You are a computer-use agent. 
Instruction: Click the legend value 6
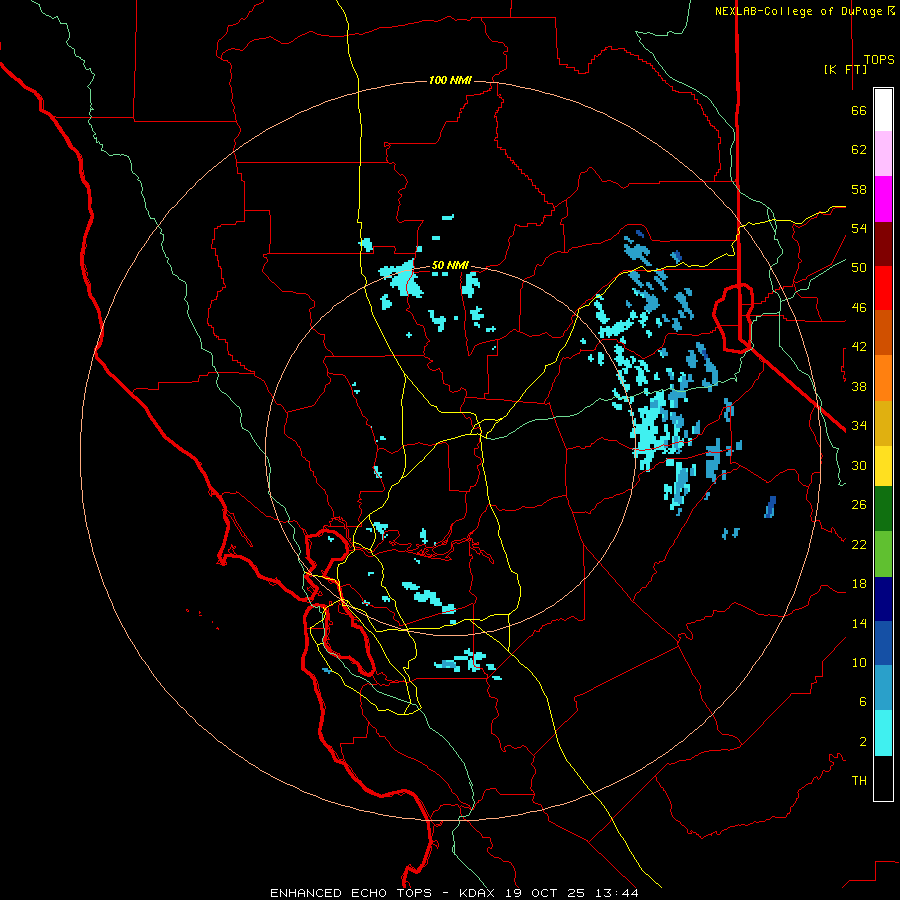point(863,702)
